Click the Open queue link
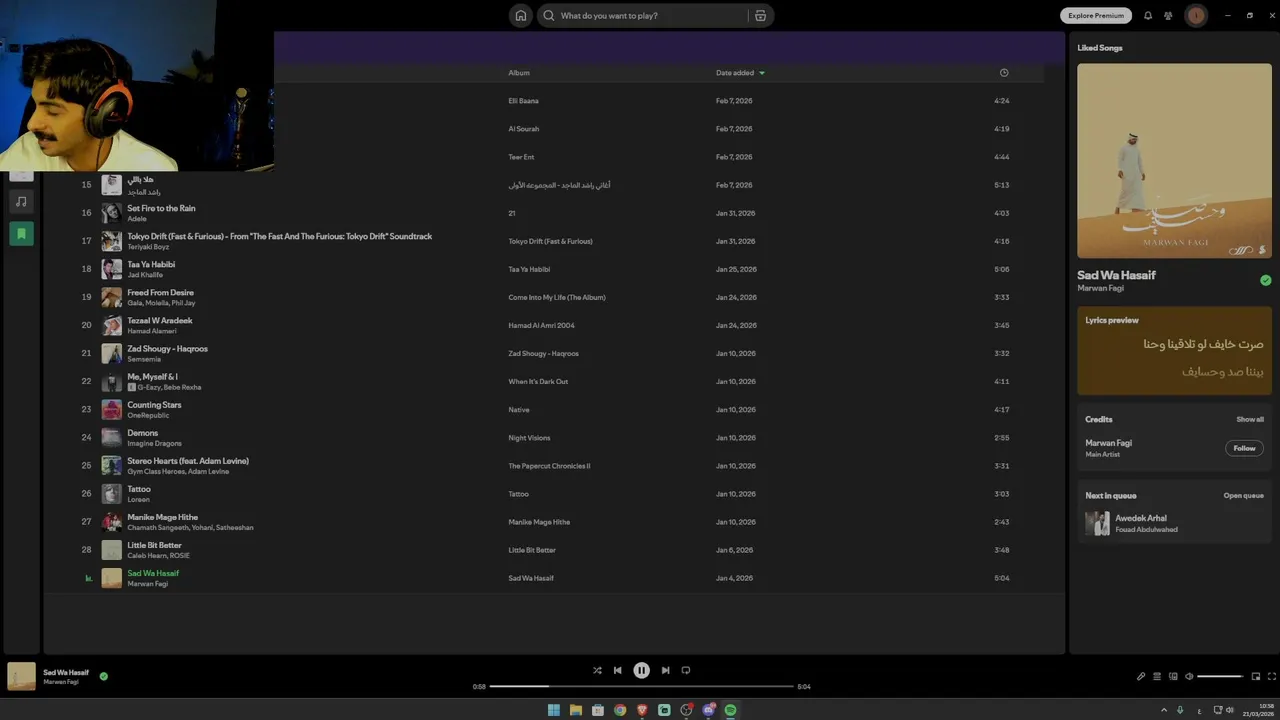This screenshot has height=720, width=1280. click(1243, 496)
